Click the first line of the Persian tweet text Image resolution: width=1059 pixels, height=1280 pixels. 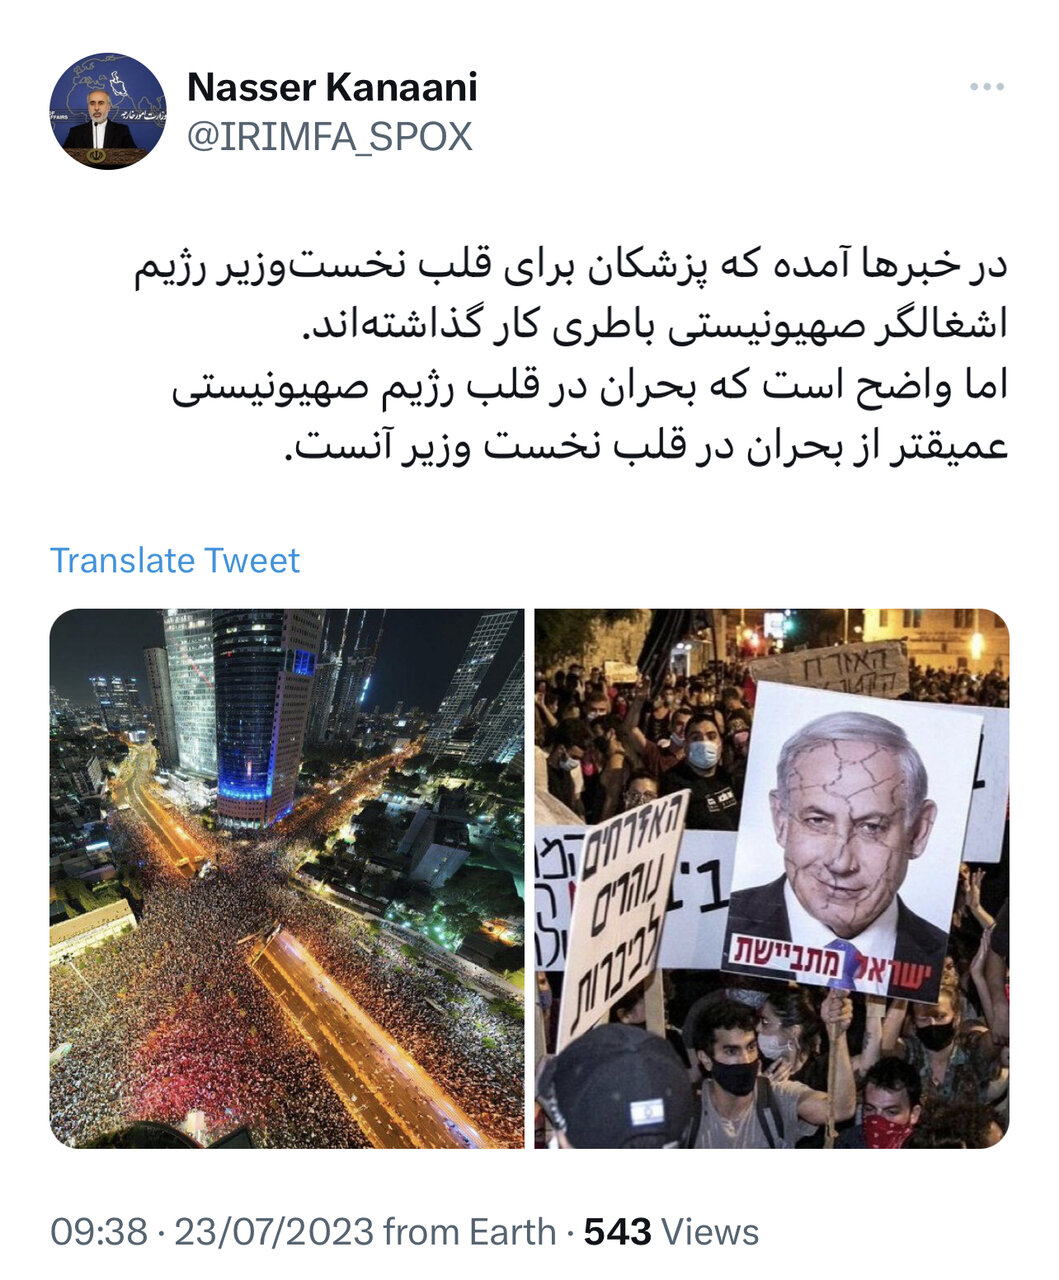(572, 267)
